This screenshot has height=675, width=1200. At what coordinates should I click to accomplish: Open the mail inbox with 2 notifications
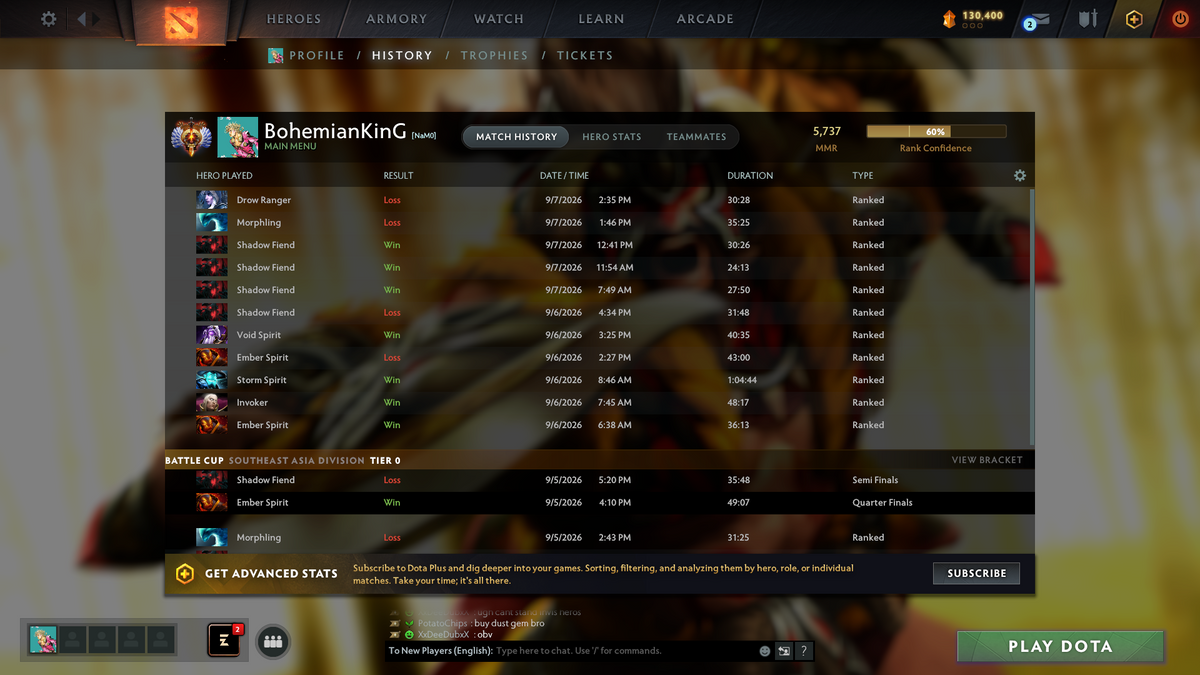coord(1037,20)
